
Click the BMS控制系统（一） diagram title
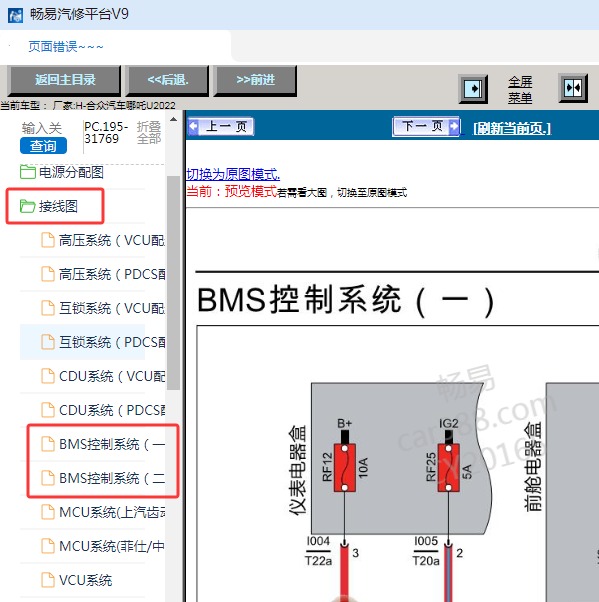click(346, 301)
